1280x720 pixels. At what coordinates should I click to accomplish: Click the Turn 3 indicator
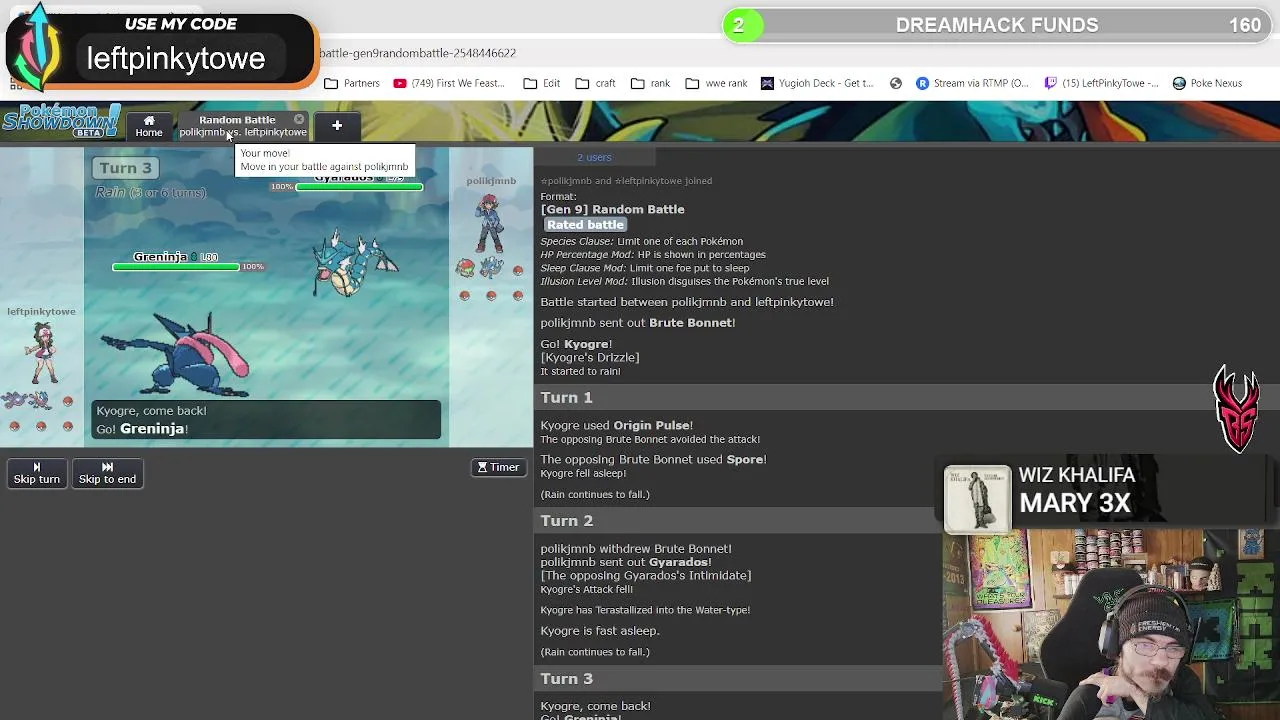[x=125, y=168]
